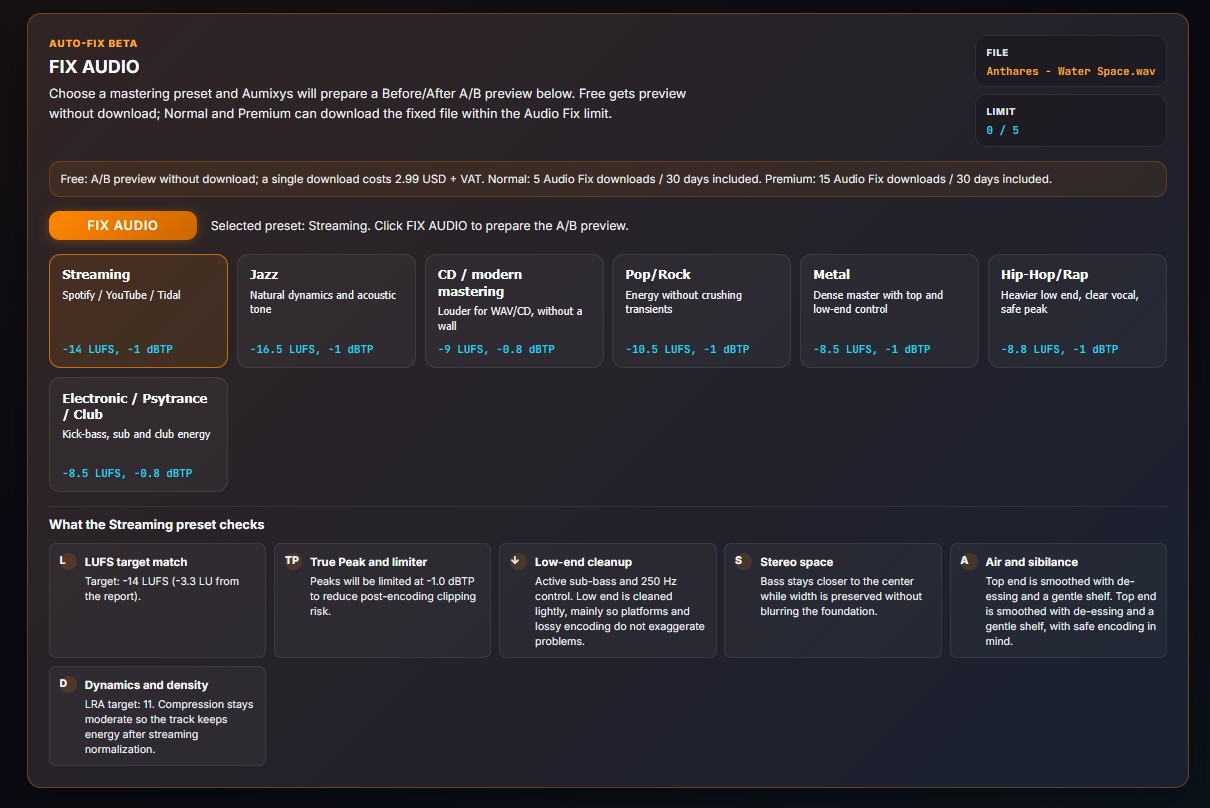Click the down-arrow Low-end cleanup icon
This screenshot has width=1210, height=808.
pyautogui.click(x=516, y=561)
